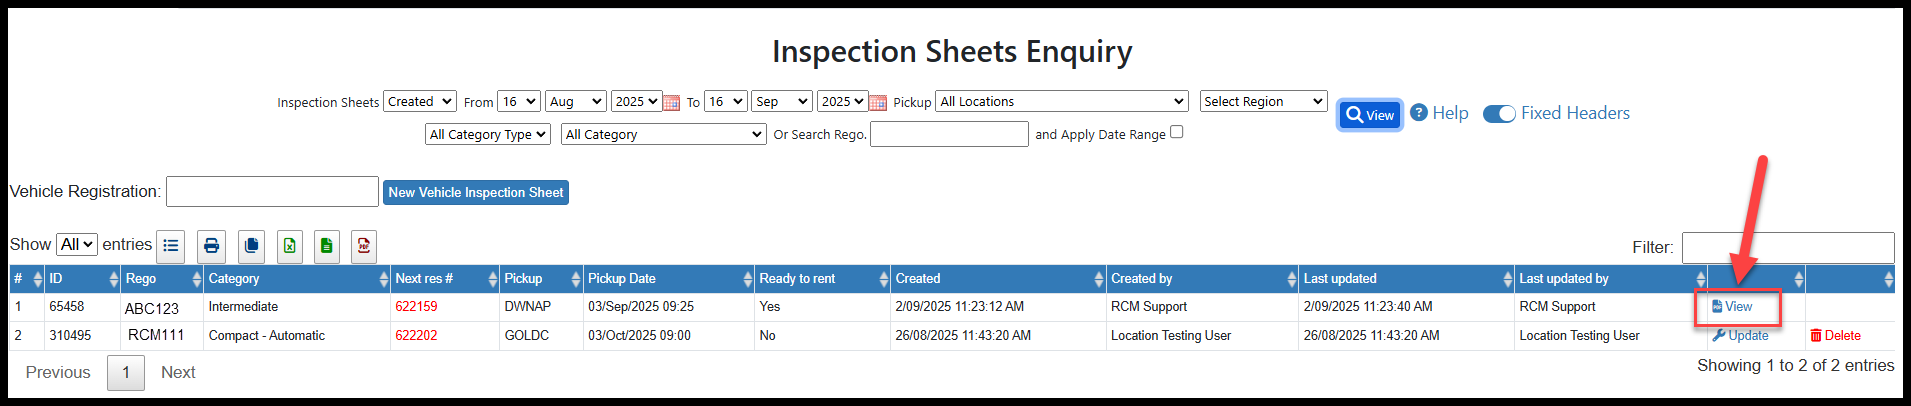Screen dimensions: 1911x406
Task: Click the column visibility list icon
Action: tap(171, 246)
